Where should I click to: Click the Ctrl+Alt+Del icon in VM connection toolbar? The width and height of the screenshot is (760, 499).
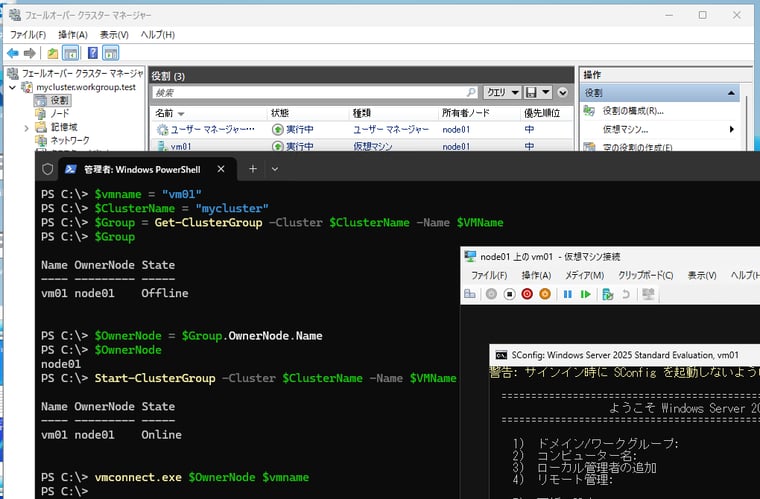(470, 294)
